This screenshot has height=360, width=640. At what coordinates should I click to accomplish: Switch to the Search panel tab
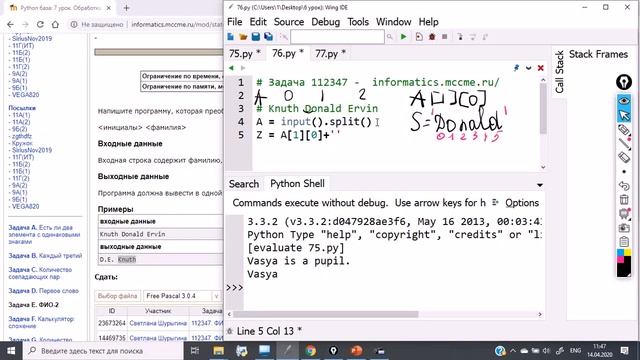244,184
